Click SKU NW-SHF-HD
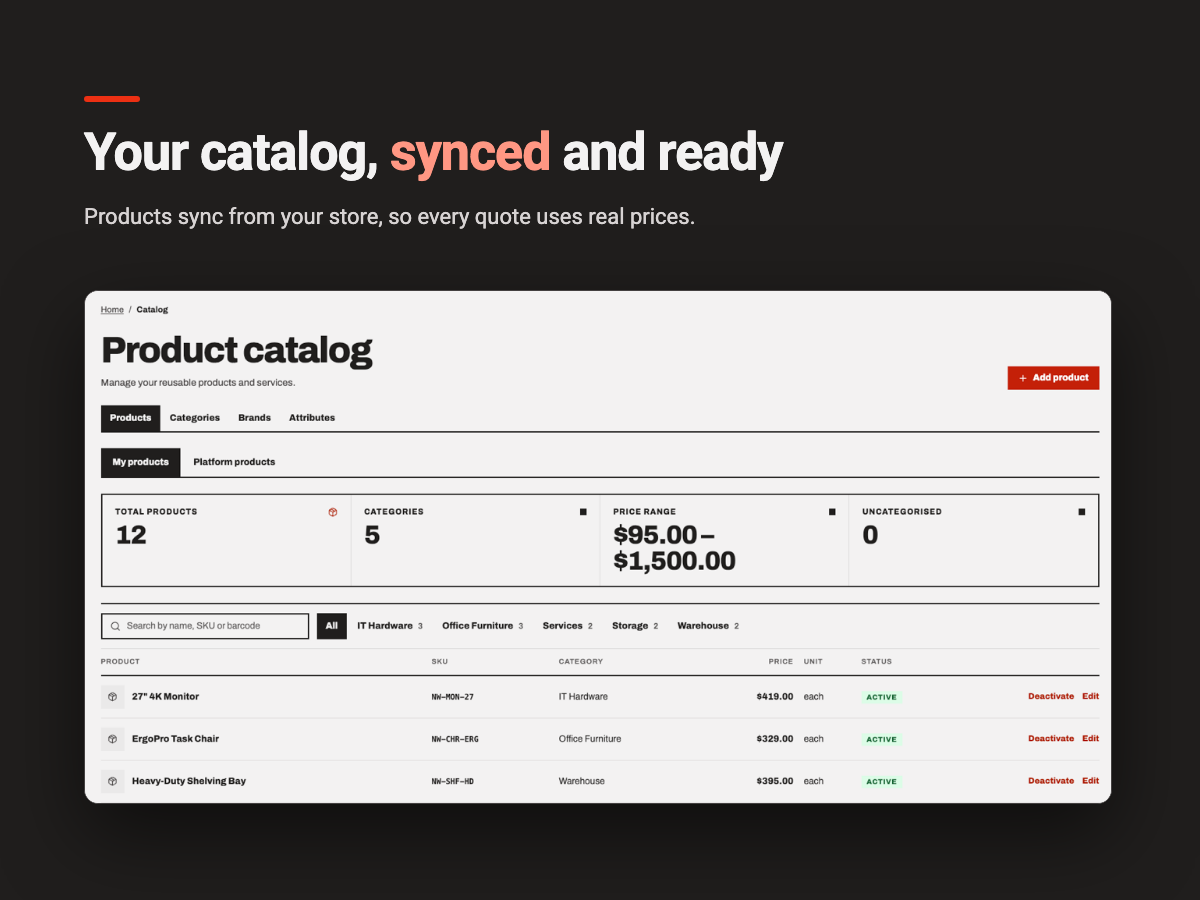This screenshot has height=900, width=1200. tap(453, 781)
